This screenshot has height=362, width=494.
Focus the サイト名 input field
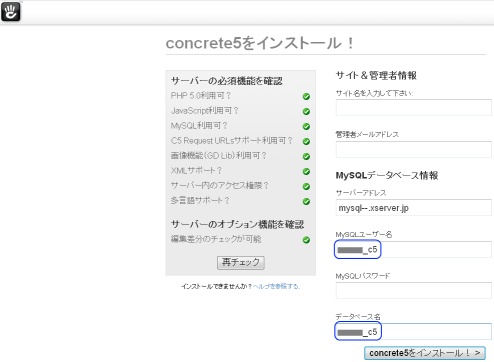click(x=413, y=108)
